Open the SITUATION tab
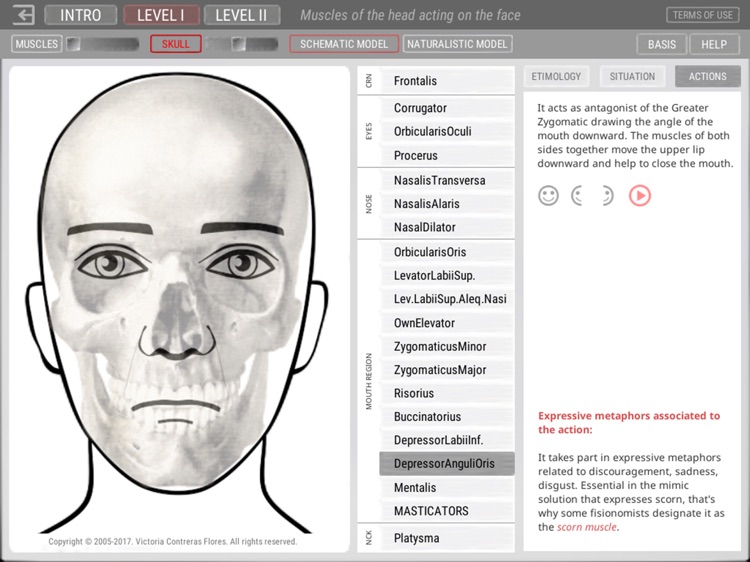750x562 pixels. (x=632, y=77)
